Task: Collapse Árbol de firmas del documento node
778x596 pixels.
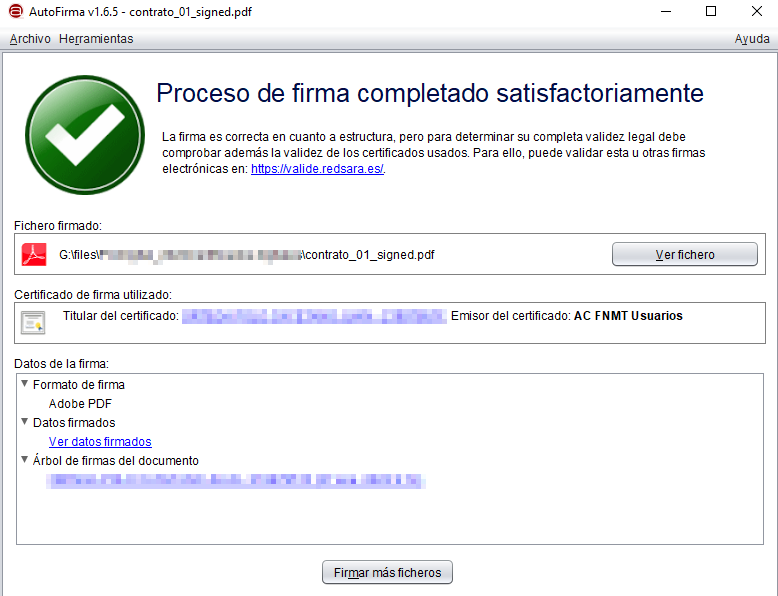Action: point(25,460)
